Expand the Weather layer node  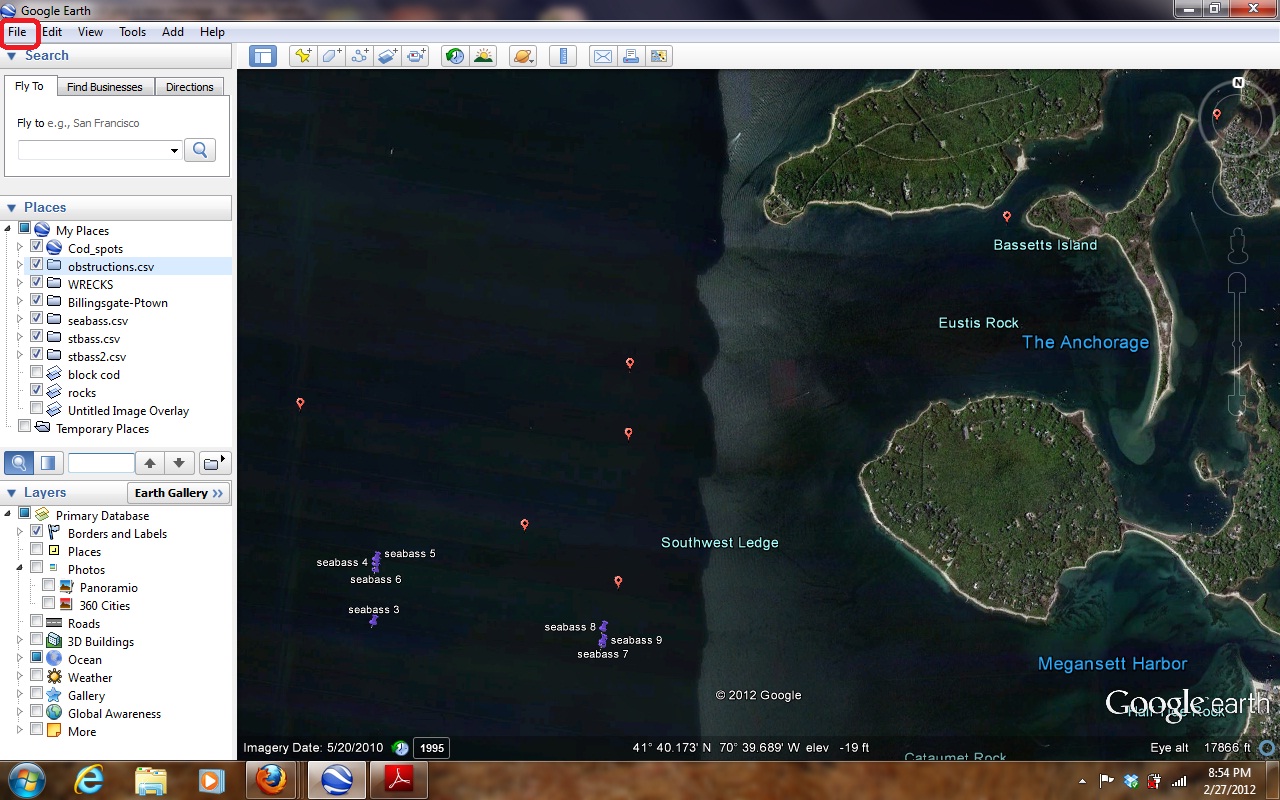[20, 677]
